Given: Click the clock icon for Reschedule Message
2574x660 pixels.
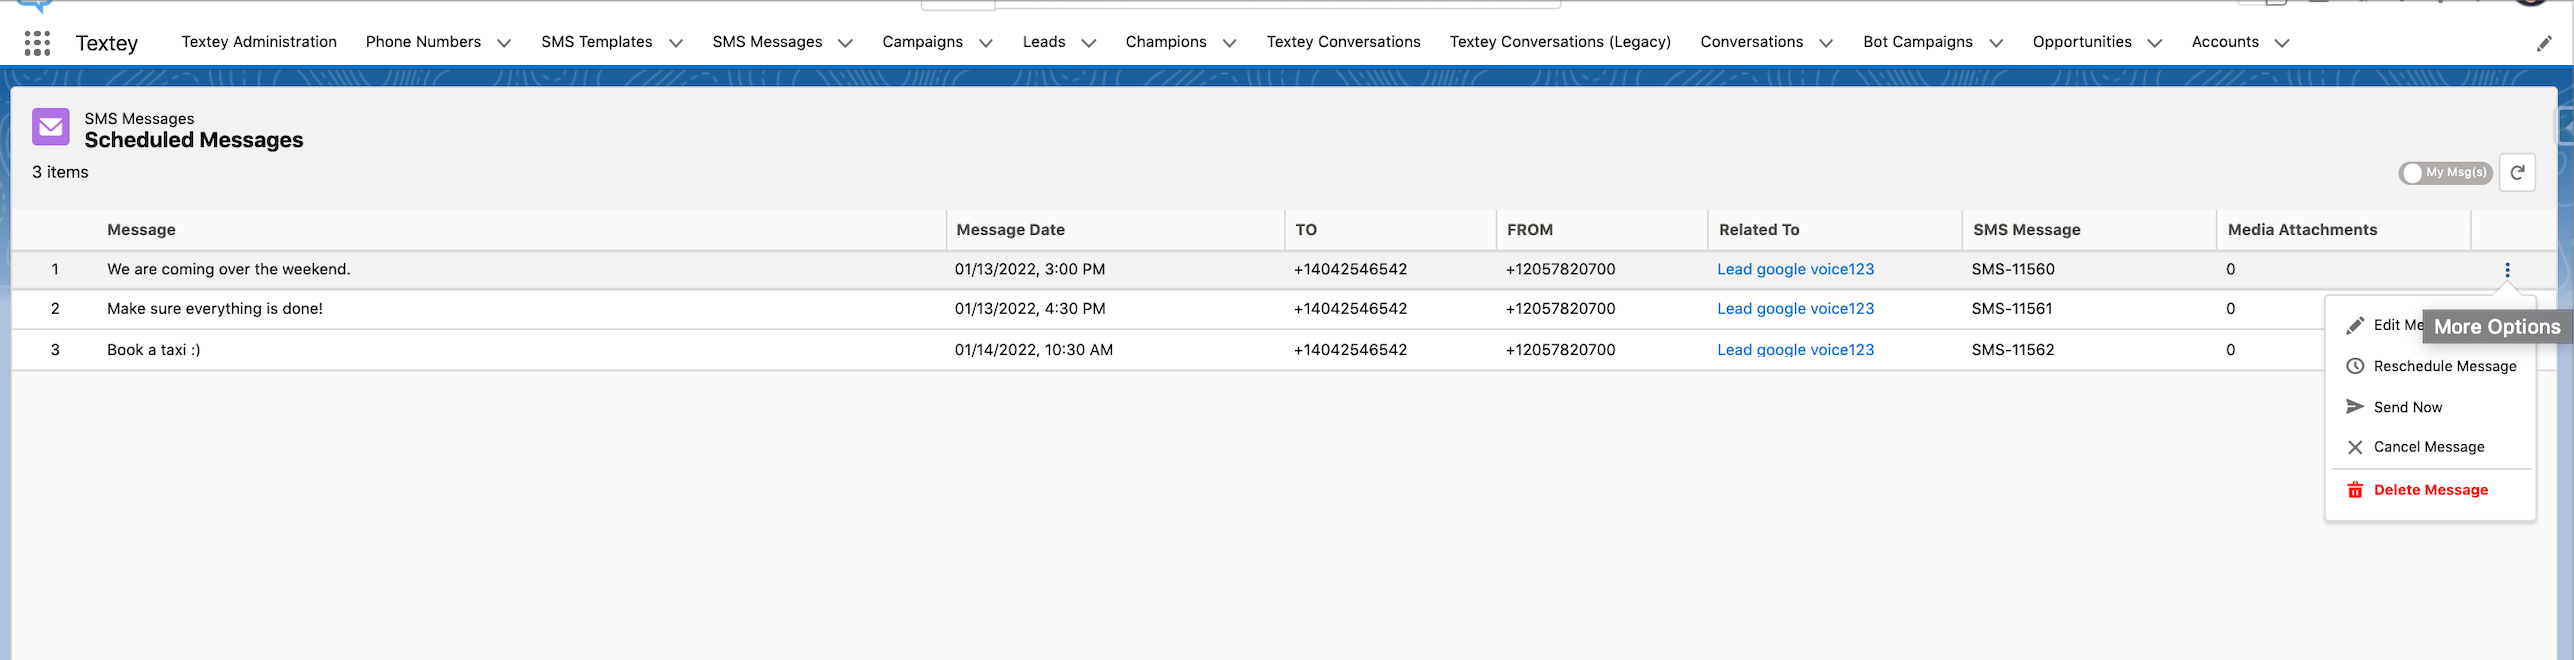Looking at the screenshot, I should pos(2355,366).
